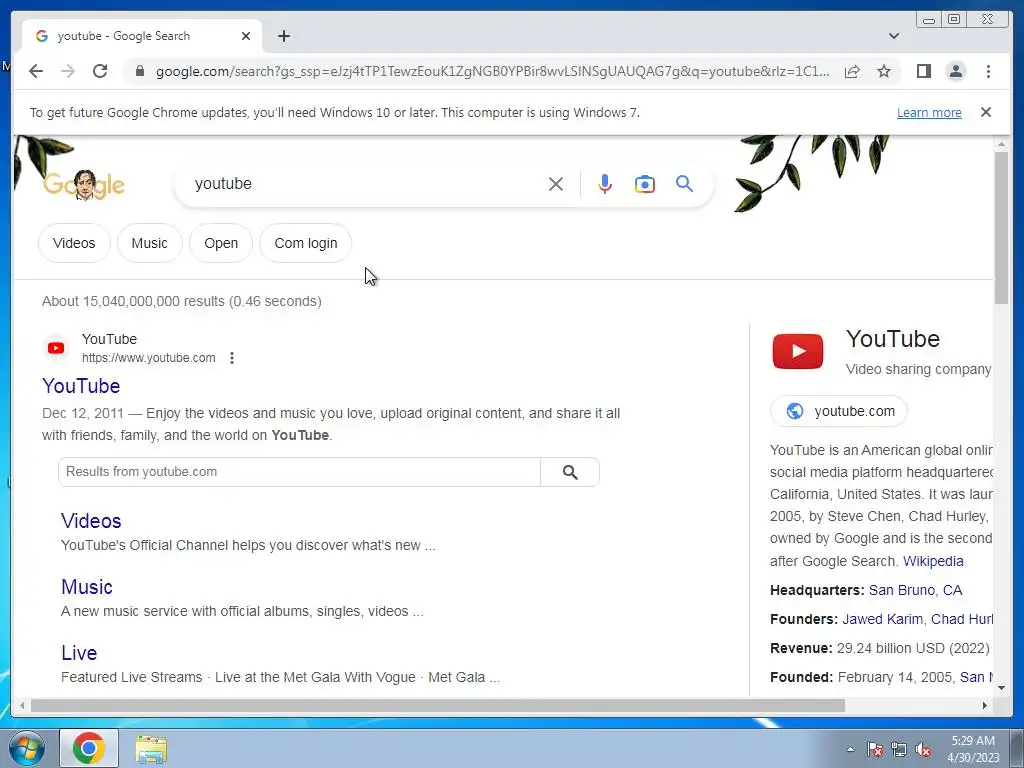Open the tab search chevron
1024x768 pixels.
(x=894, y=36)
